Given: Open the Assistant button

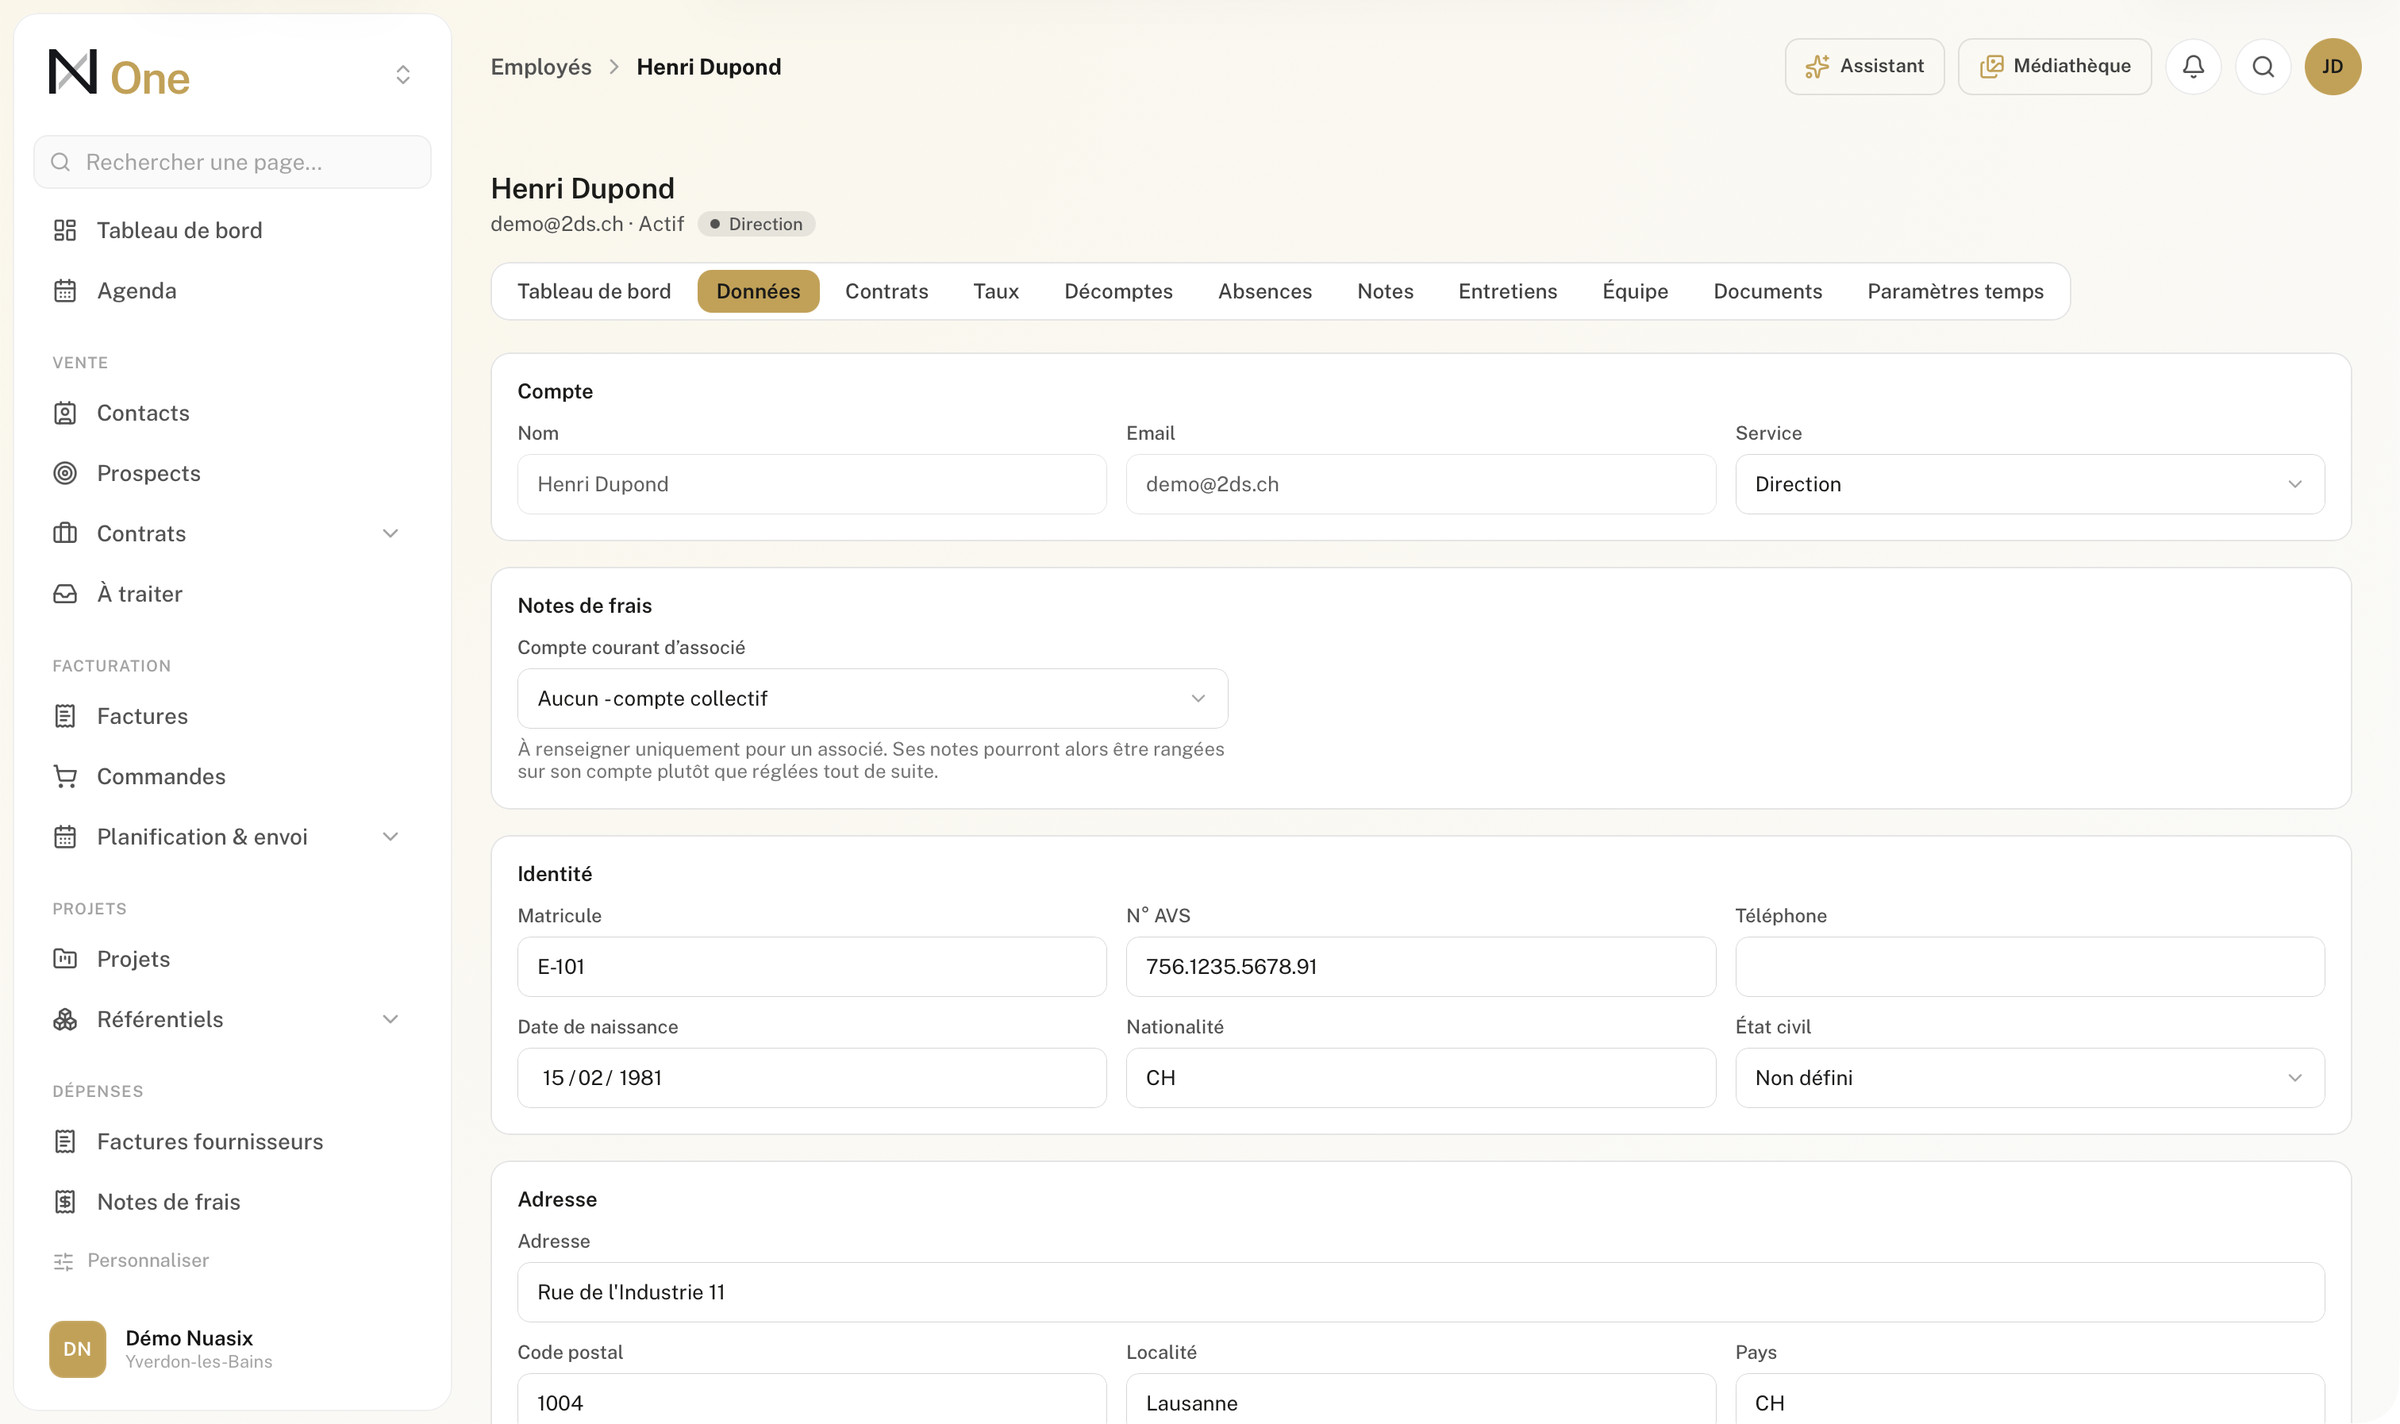Looking at the screenshot, I should pos(1864,66).
